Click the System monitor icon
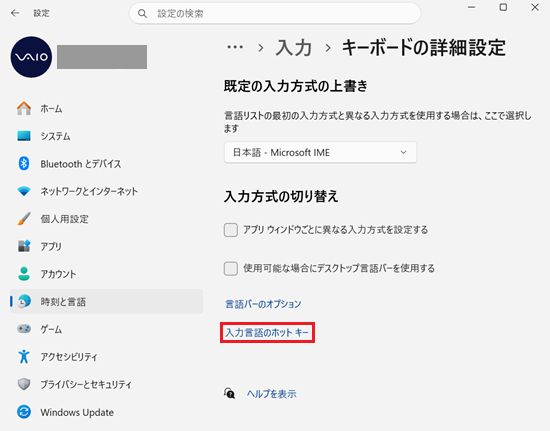Viewport: 550px width, 431px height. (24, 136)
